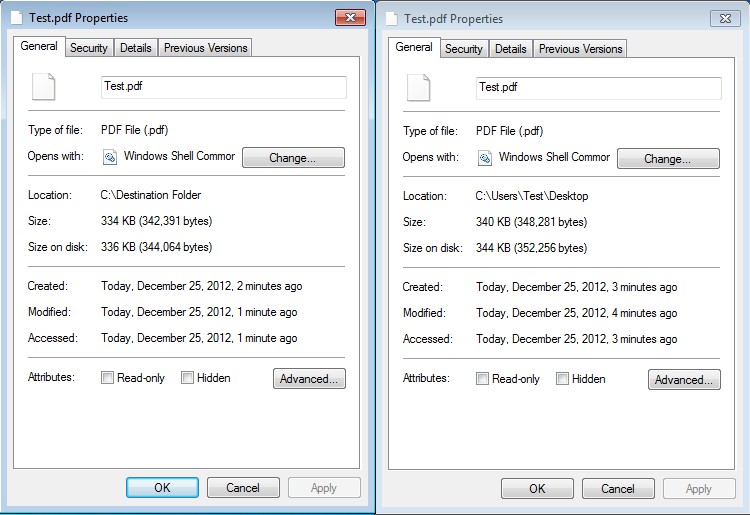Click Windows Shell Commor text in left window

tap(179, 156)
